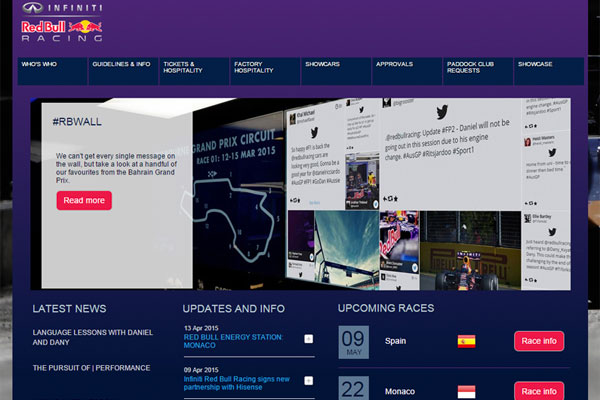Click the Spain flag icon
This screenshot has height=400, width=600.
[x=466, y=341]
